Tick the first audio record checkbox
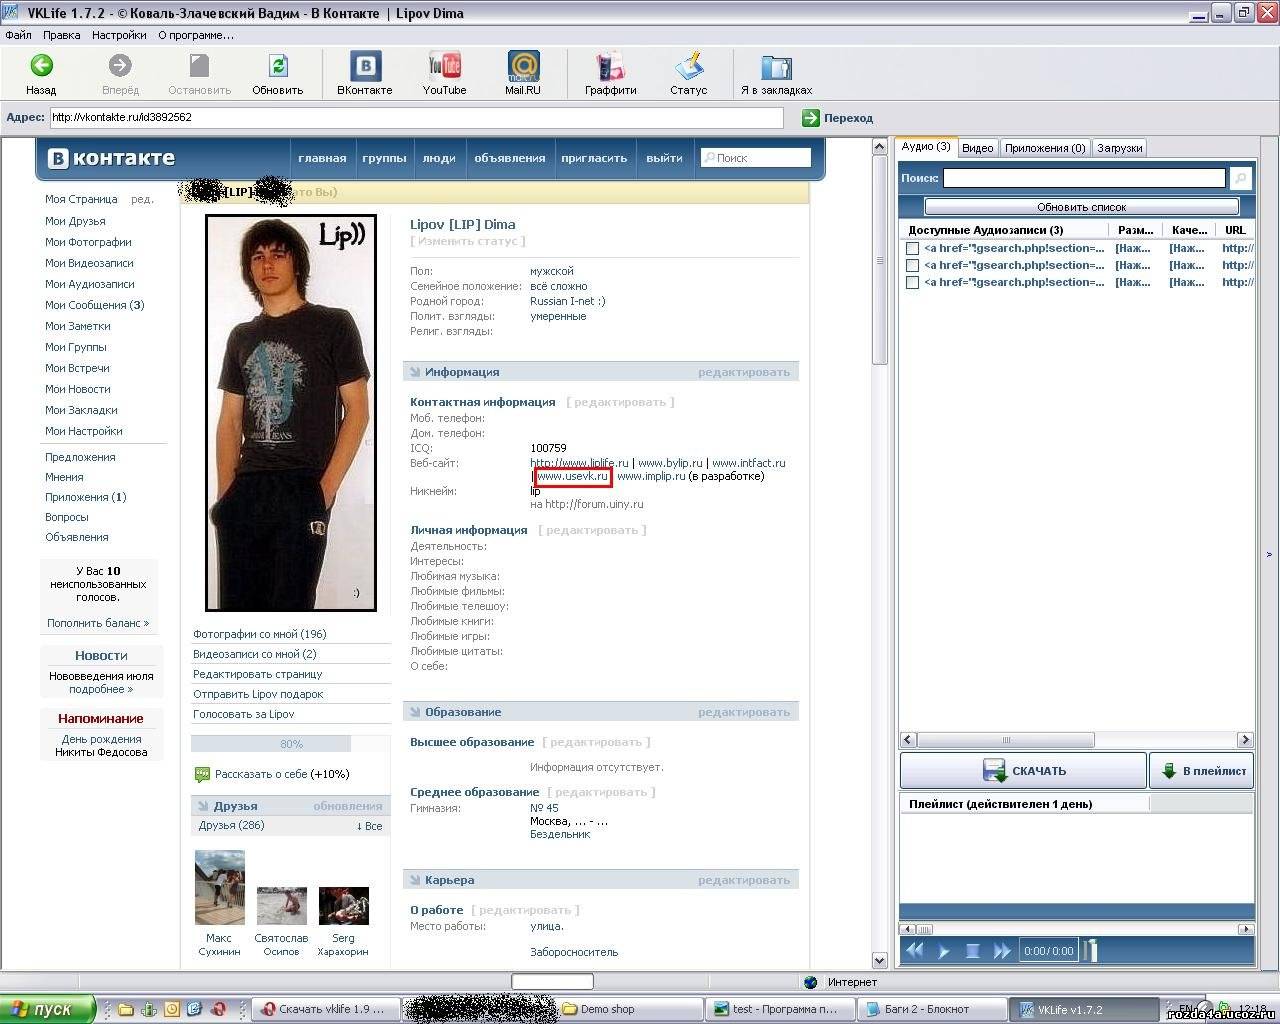This screenshot has height=1024, width=1280. pos(912,248)
